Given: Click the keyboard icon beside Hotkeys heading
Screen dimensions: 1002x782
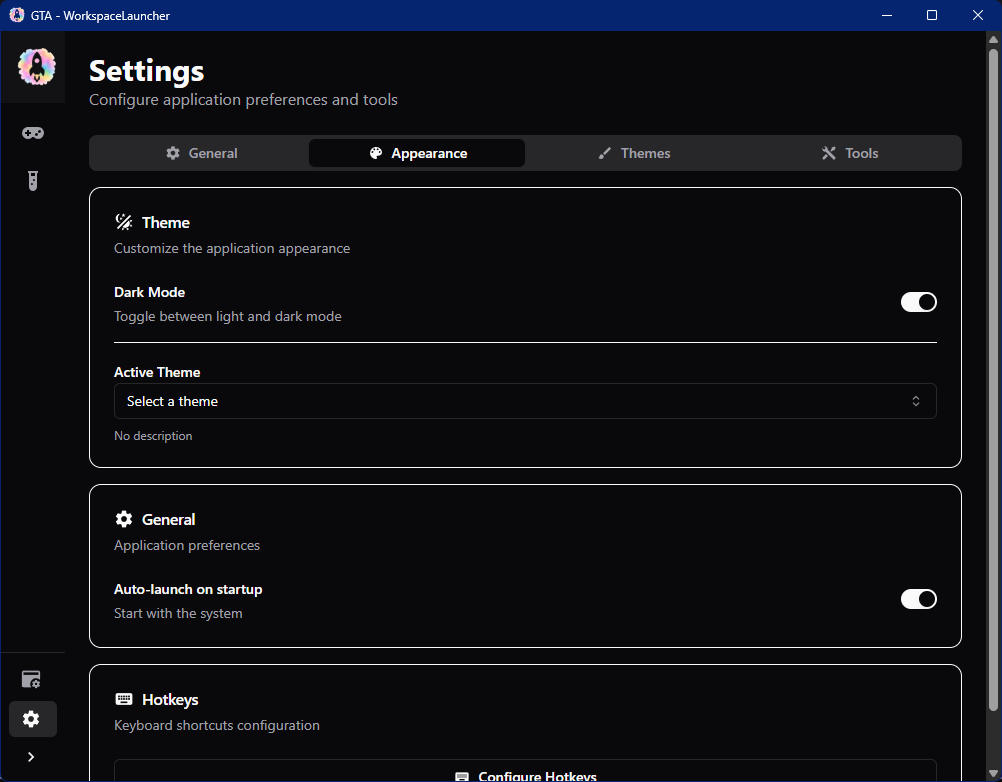Looking at the screenshot, I should point(124,698).
